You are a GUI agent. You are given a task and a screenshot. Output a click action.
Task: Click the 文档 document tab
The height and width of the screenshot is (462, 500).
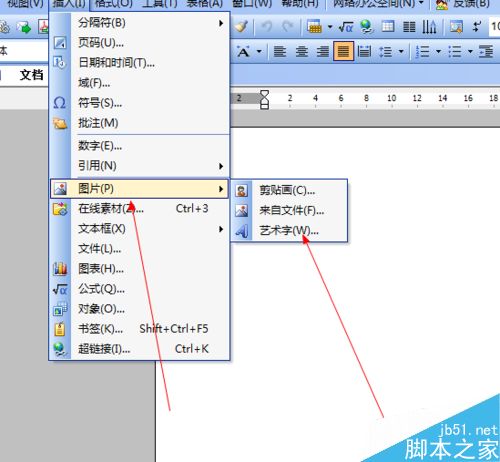tap(31, 75)
